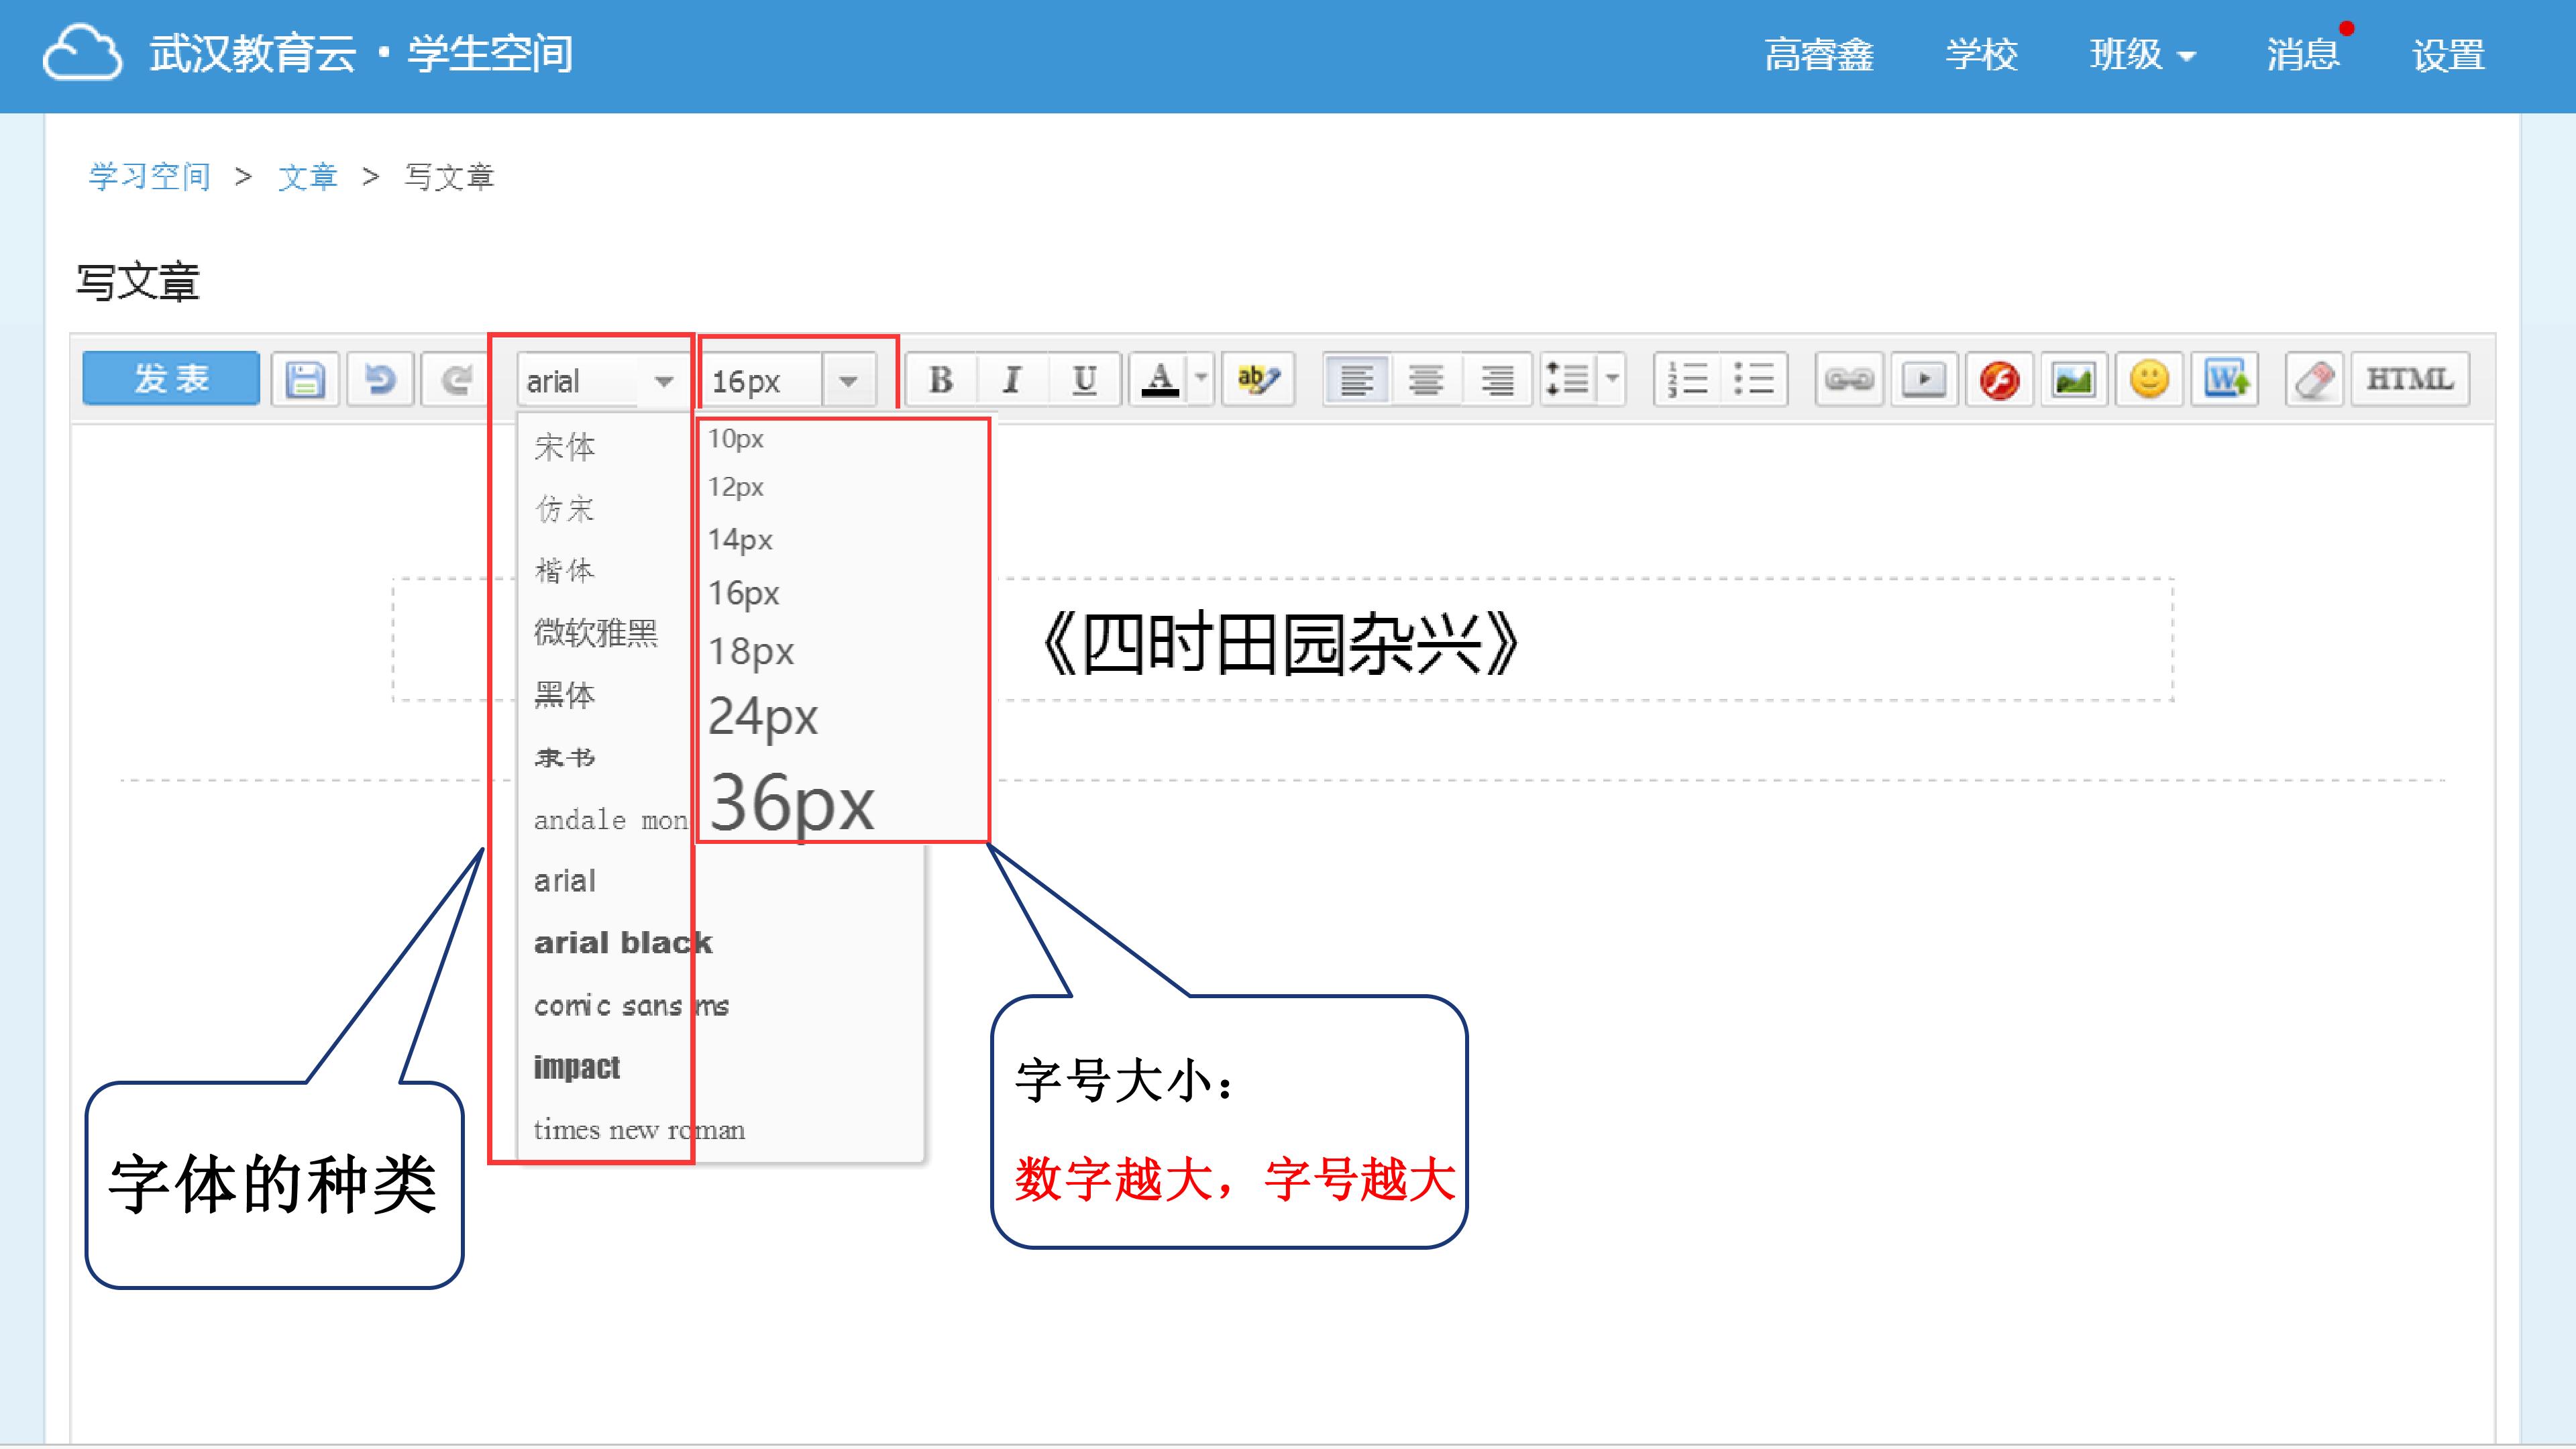This screenshot has height=1449, width=2576.
Task: Import a Word document using the W icon
Action: tap(2226, 380)
